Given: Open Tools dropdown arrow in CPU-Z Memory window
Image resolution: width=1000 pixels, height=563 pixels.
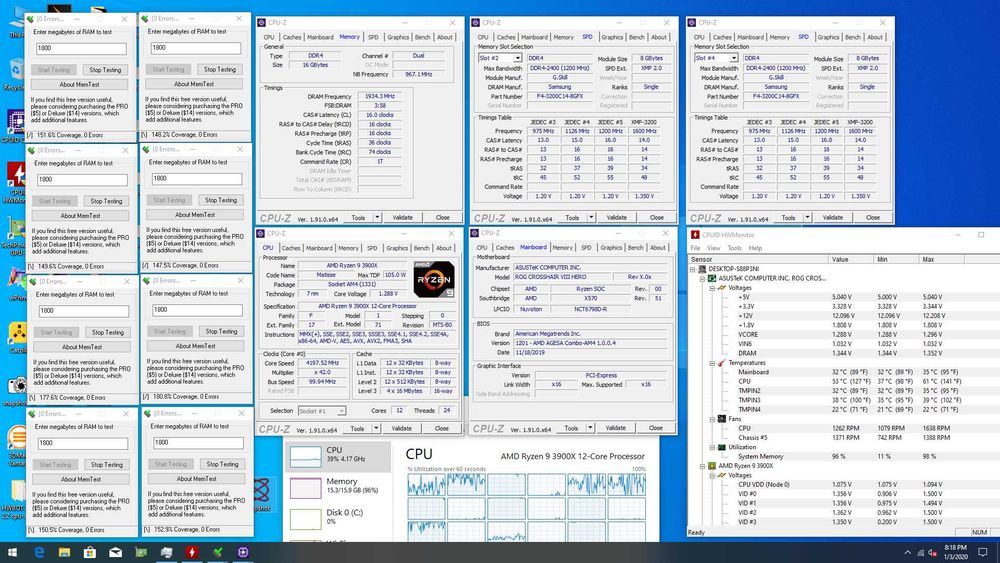Looking at the screenshot, I should 377,217.
